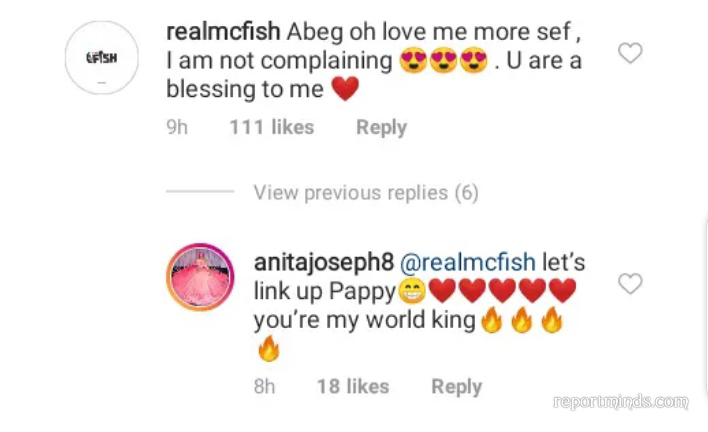Like anitajoseph8's reply with heart icon
Viewport: 708px width, 432px height.
(629, 285)
